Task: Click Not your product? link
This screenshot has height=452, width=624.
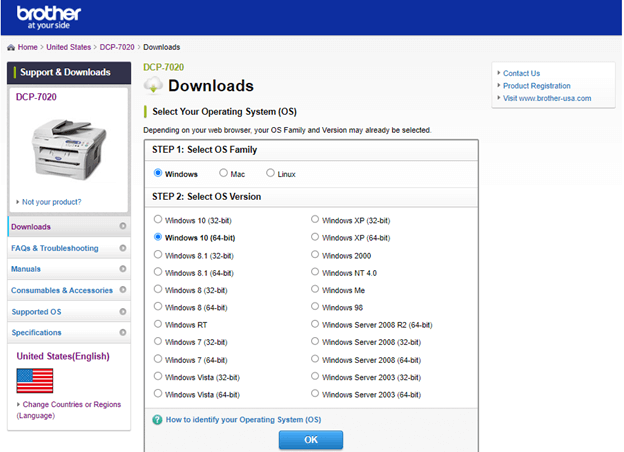Action: (x=51, y=202)
